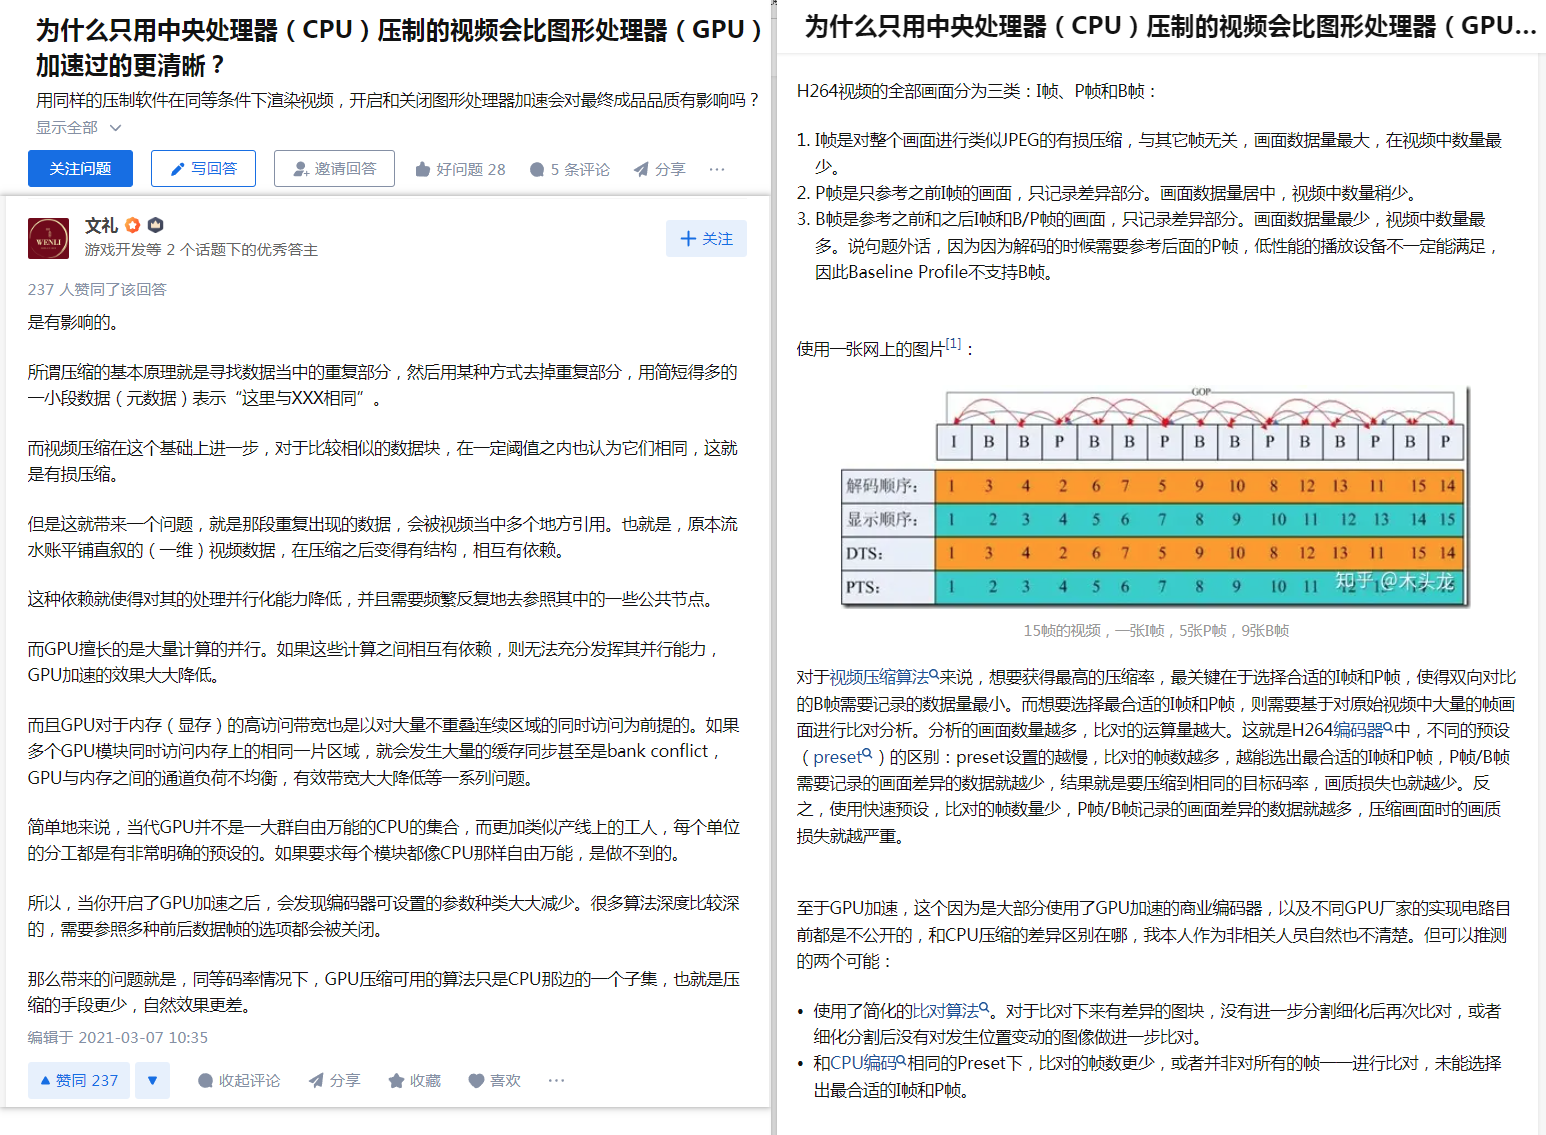1546x1135 pixels.
Task: Collapse comments via 收起评论
Action: pyautogui.click(x=239, y=1080)
